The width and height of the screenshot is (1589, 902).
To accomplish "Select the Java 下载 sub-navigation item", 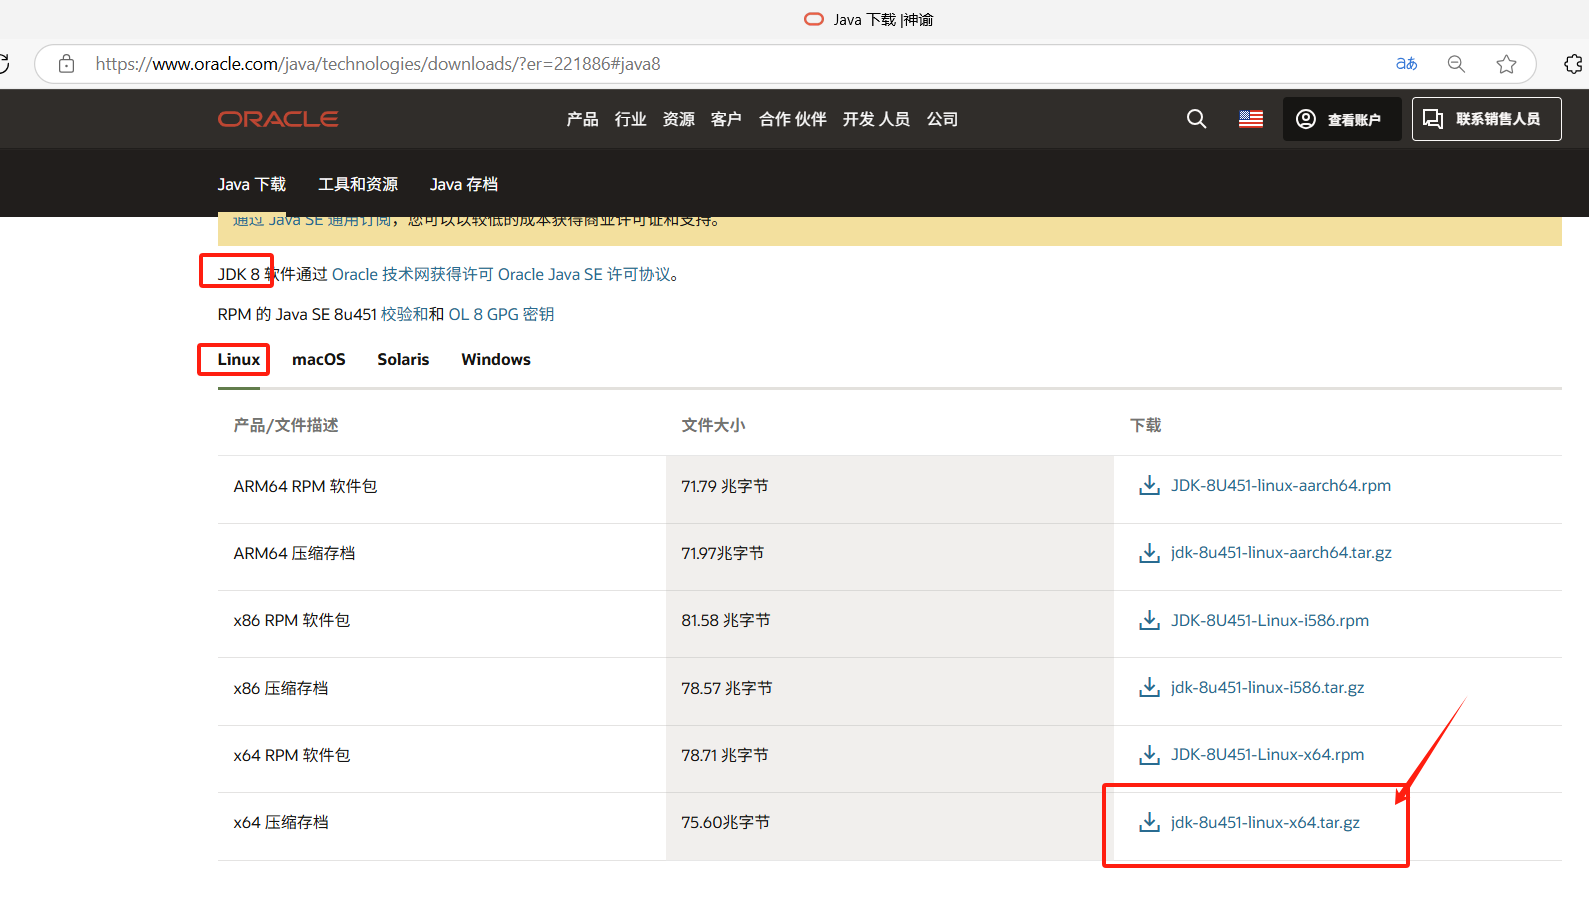I will coord(252,184).
